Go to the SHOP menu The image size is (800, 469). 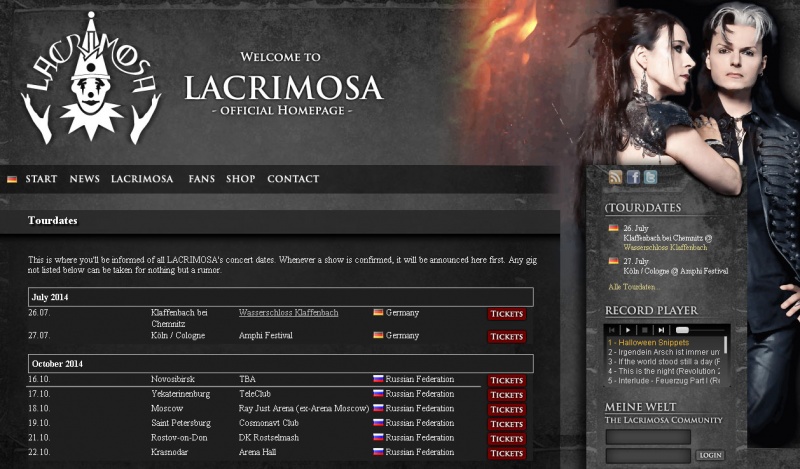point(240,179)
